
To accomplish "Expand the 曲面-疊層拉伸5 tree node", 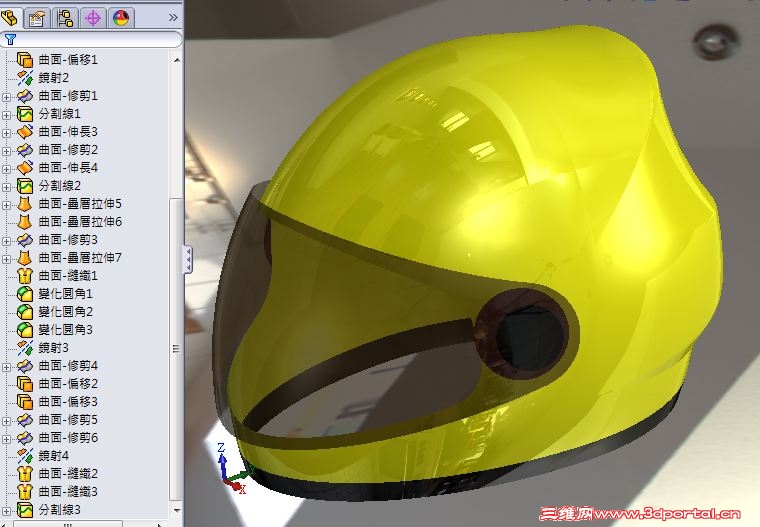I will point(6,205).
